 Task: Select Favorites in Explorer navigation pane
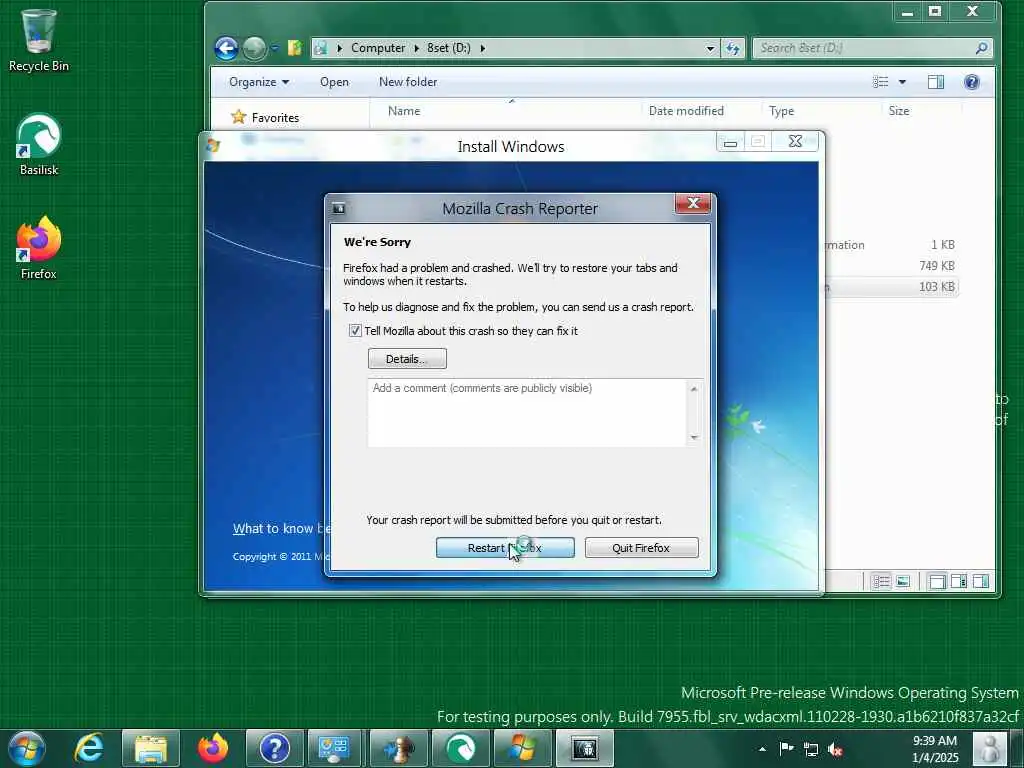pos(266,118)
